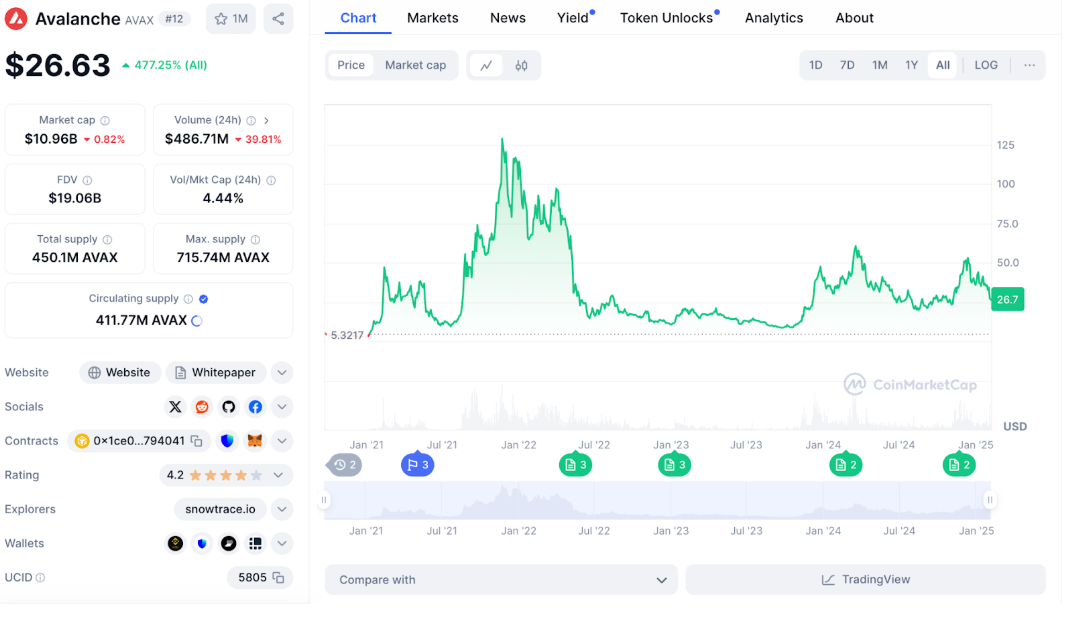
Task: Select the line chart style
Action: [486, 66]
